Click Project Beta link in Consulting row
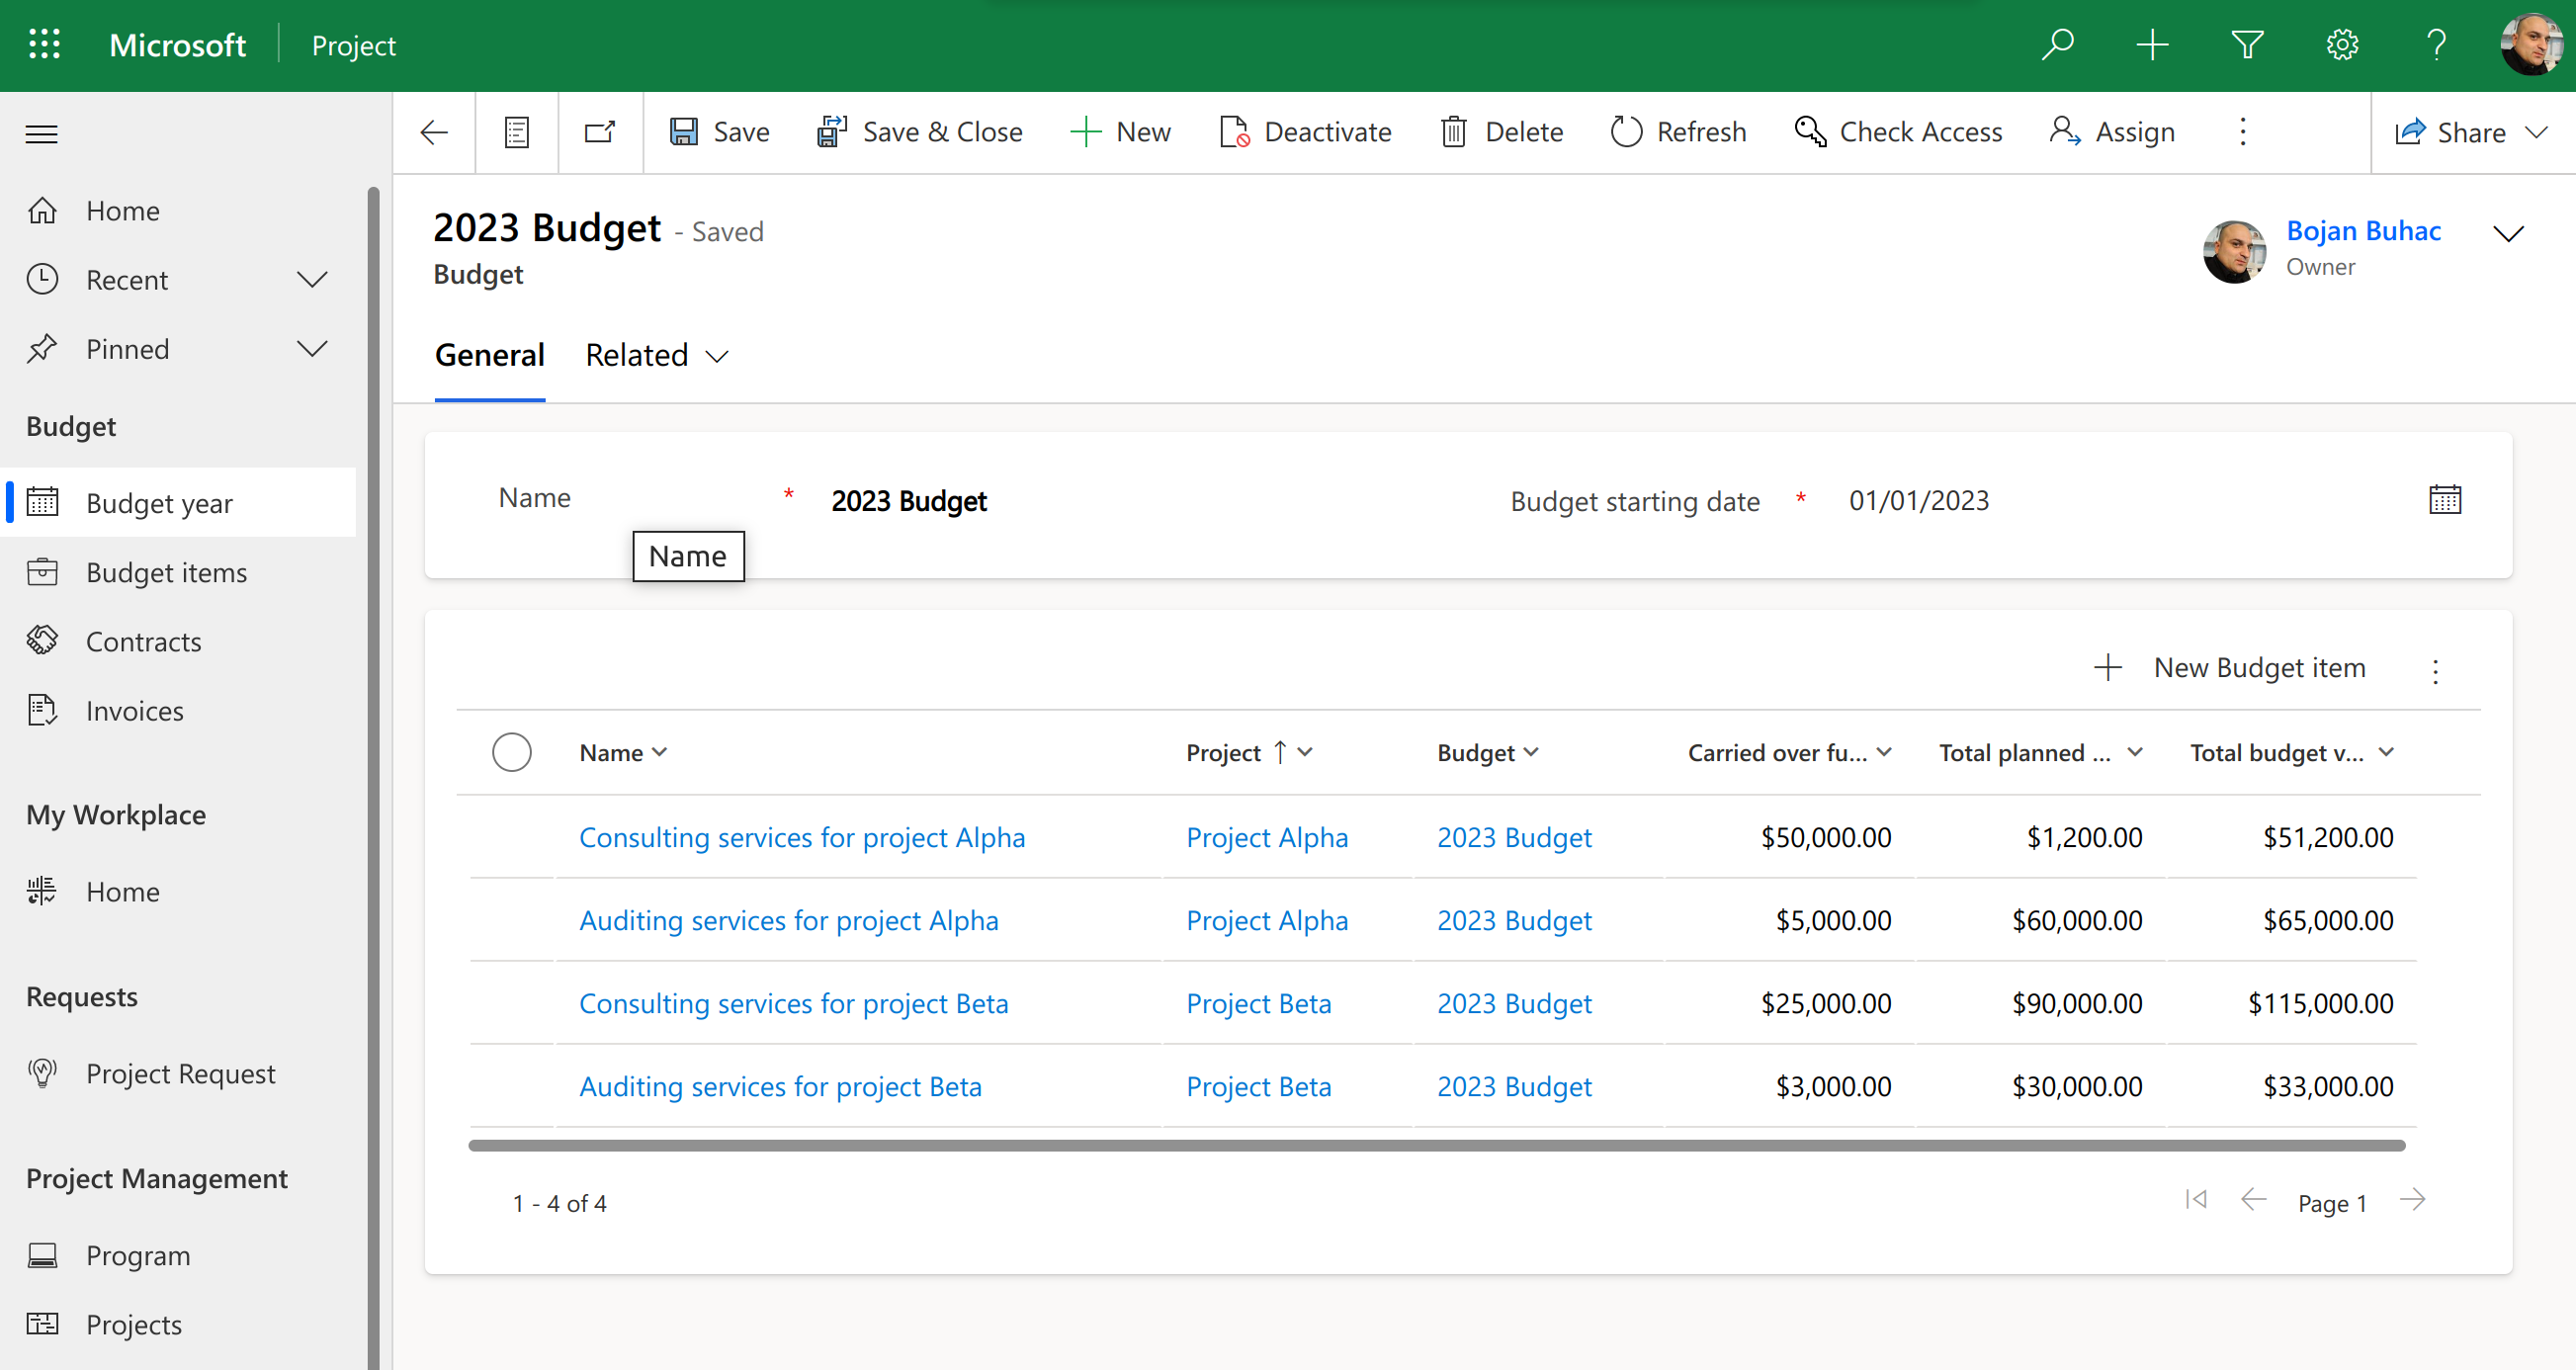 (x=1259, y=1004)
